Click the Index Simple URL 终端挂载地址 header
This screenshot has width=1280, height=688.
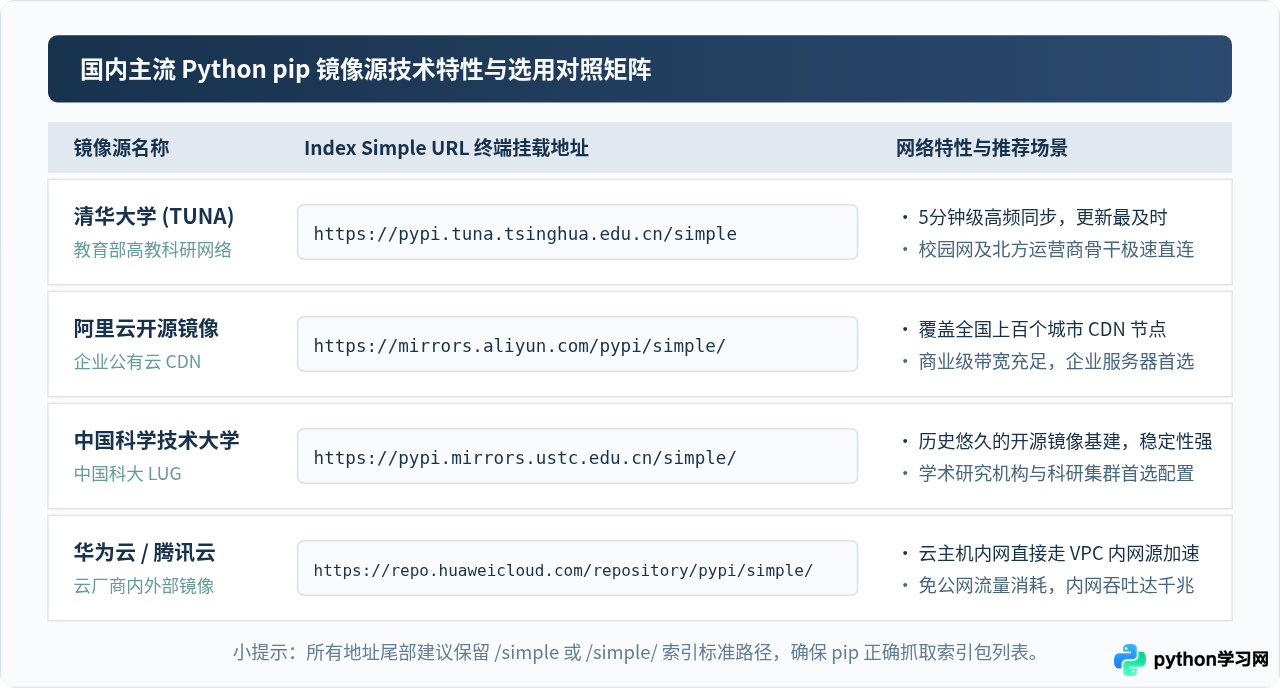pyautogui.click(x=446, y=148)
